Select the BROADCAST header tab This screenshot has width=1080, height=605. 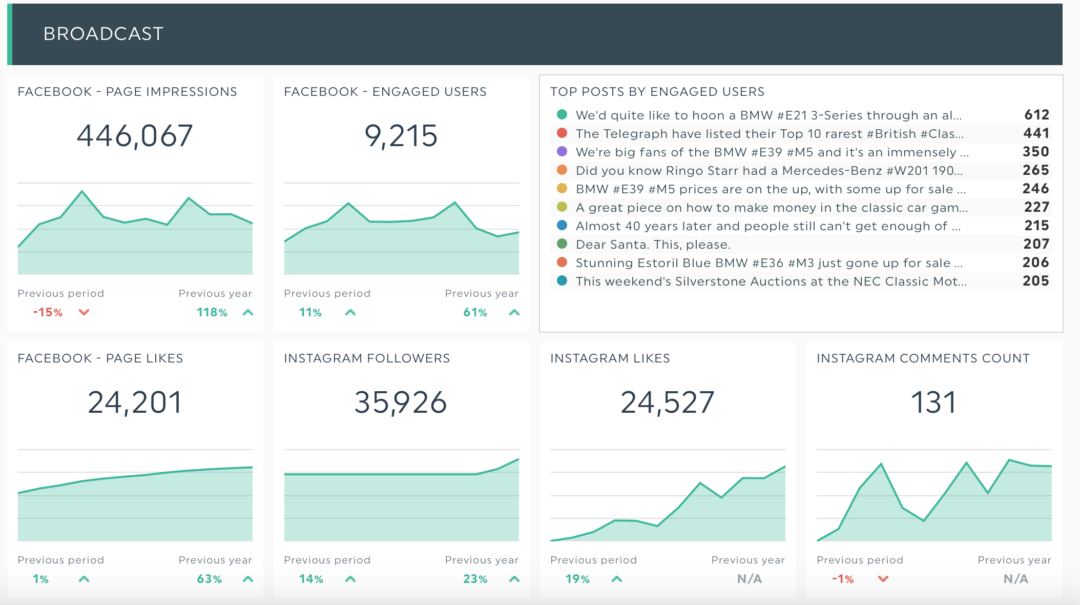[103, 33]
